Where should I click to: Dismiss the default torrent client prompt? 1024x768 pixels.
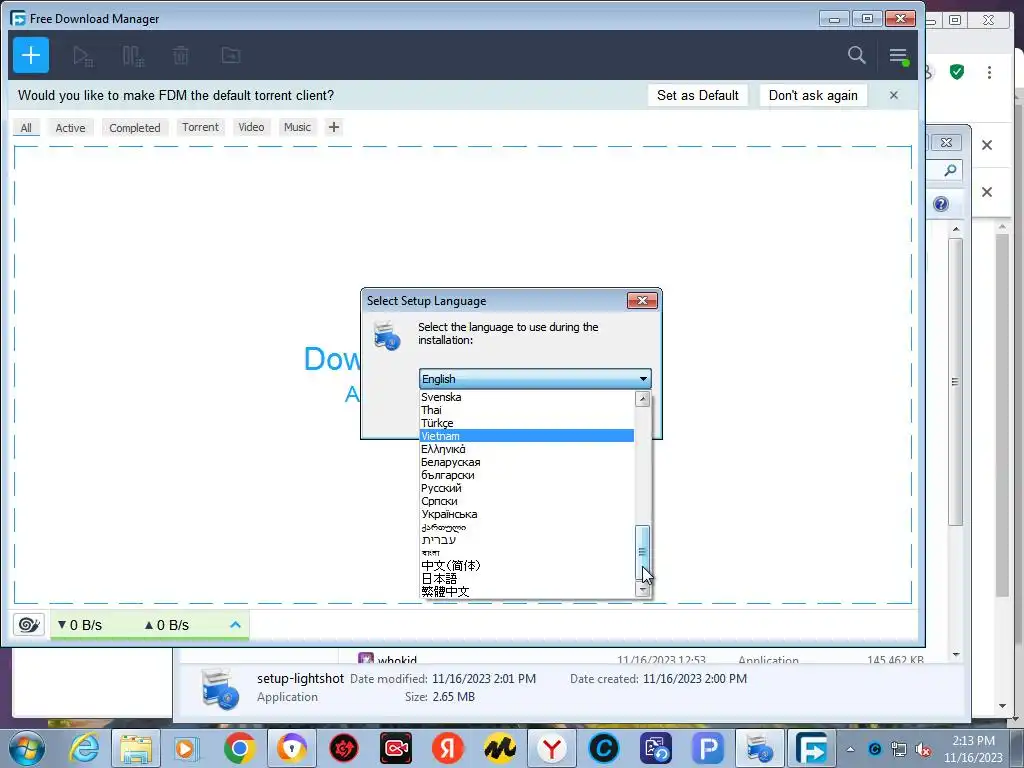pyautogui.click(x=893, y=95)
